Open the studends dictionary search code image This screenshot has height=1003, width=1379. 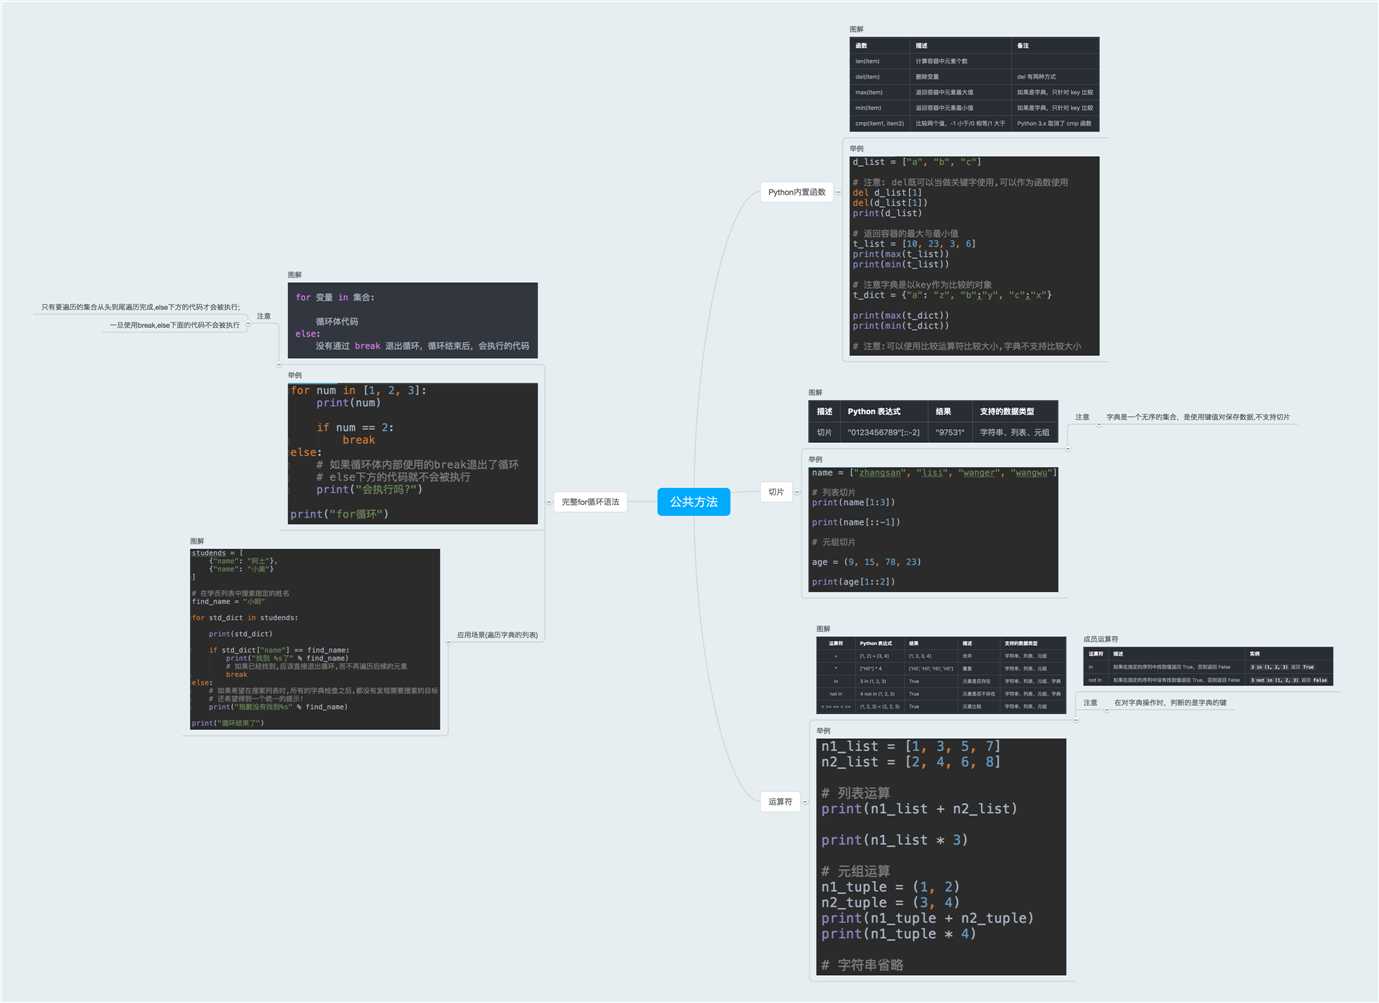tap(315, 639)
